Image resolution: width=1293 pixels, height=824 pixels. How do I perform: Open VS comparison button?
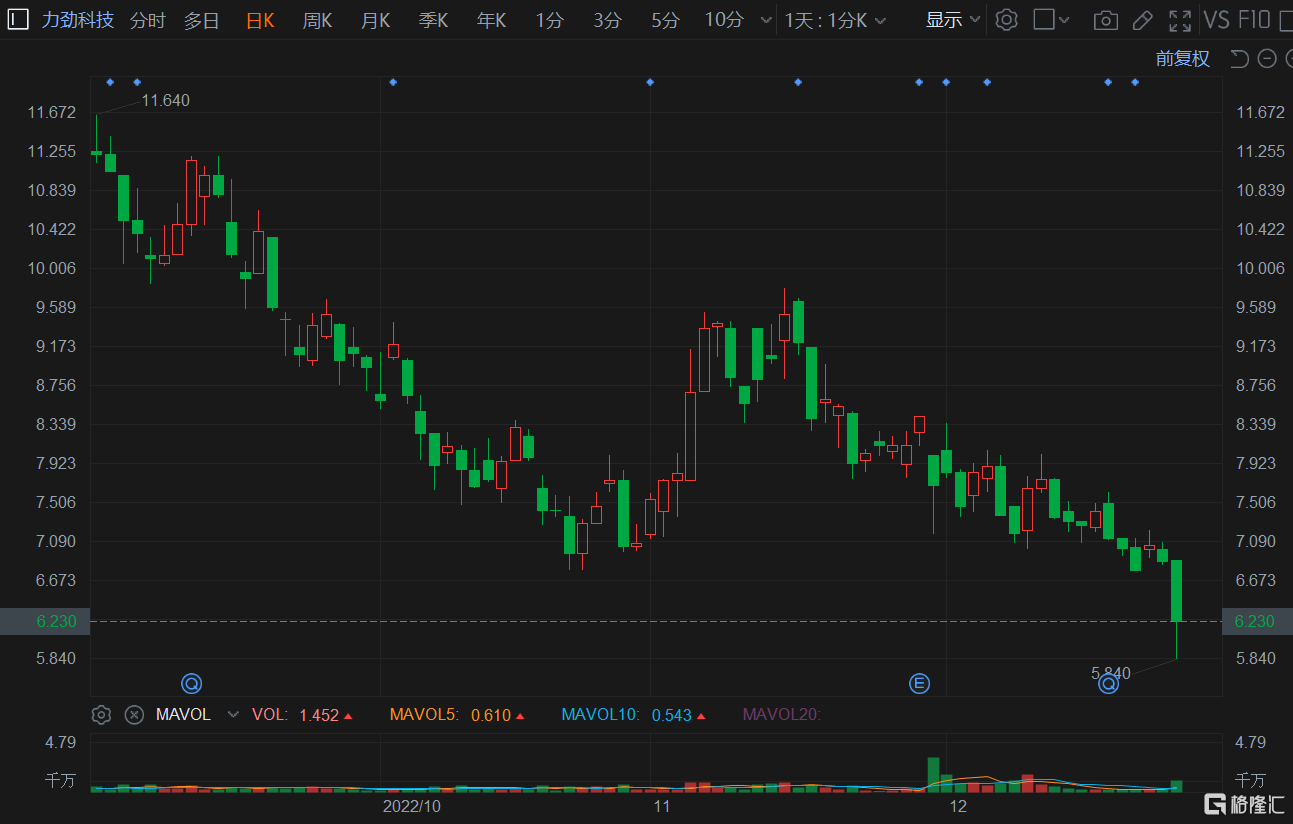coord(1217,20)
